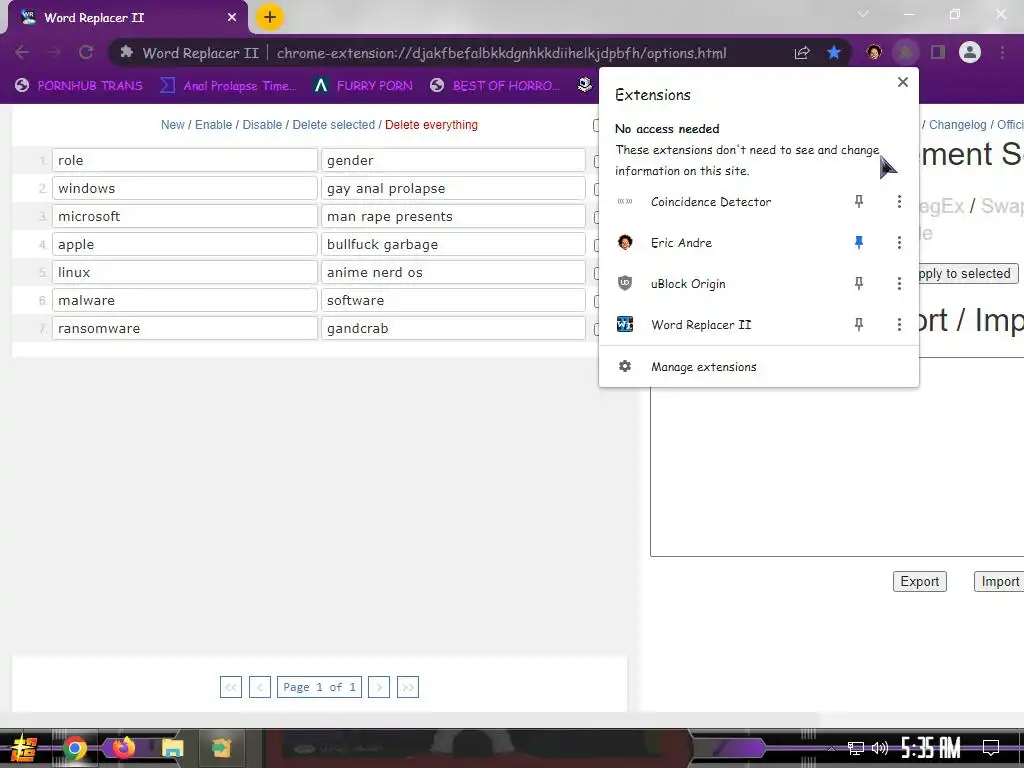Select Eric Andre in the extensions list
1024x768 pixels.
click(x=681, y=243)
